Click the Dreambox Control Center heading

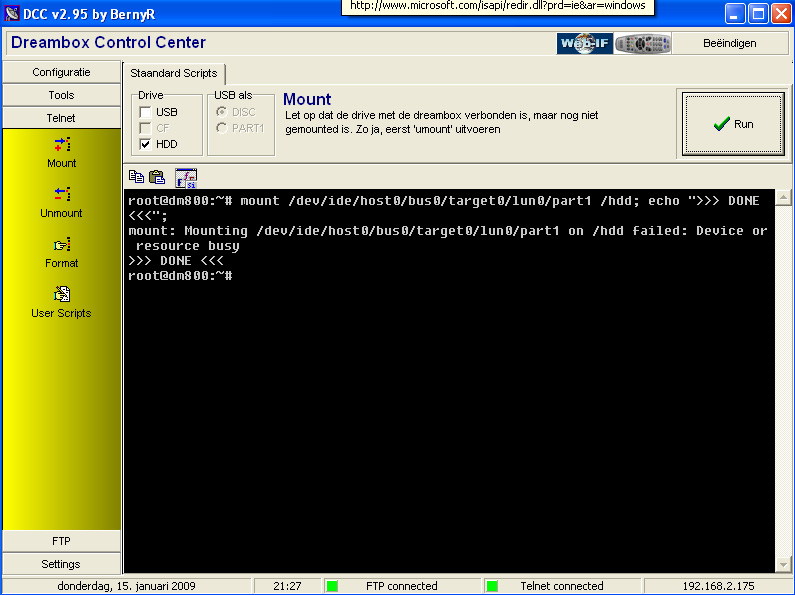pos(108,42)
